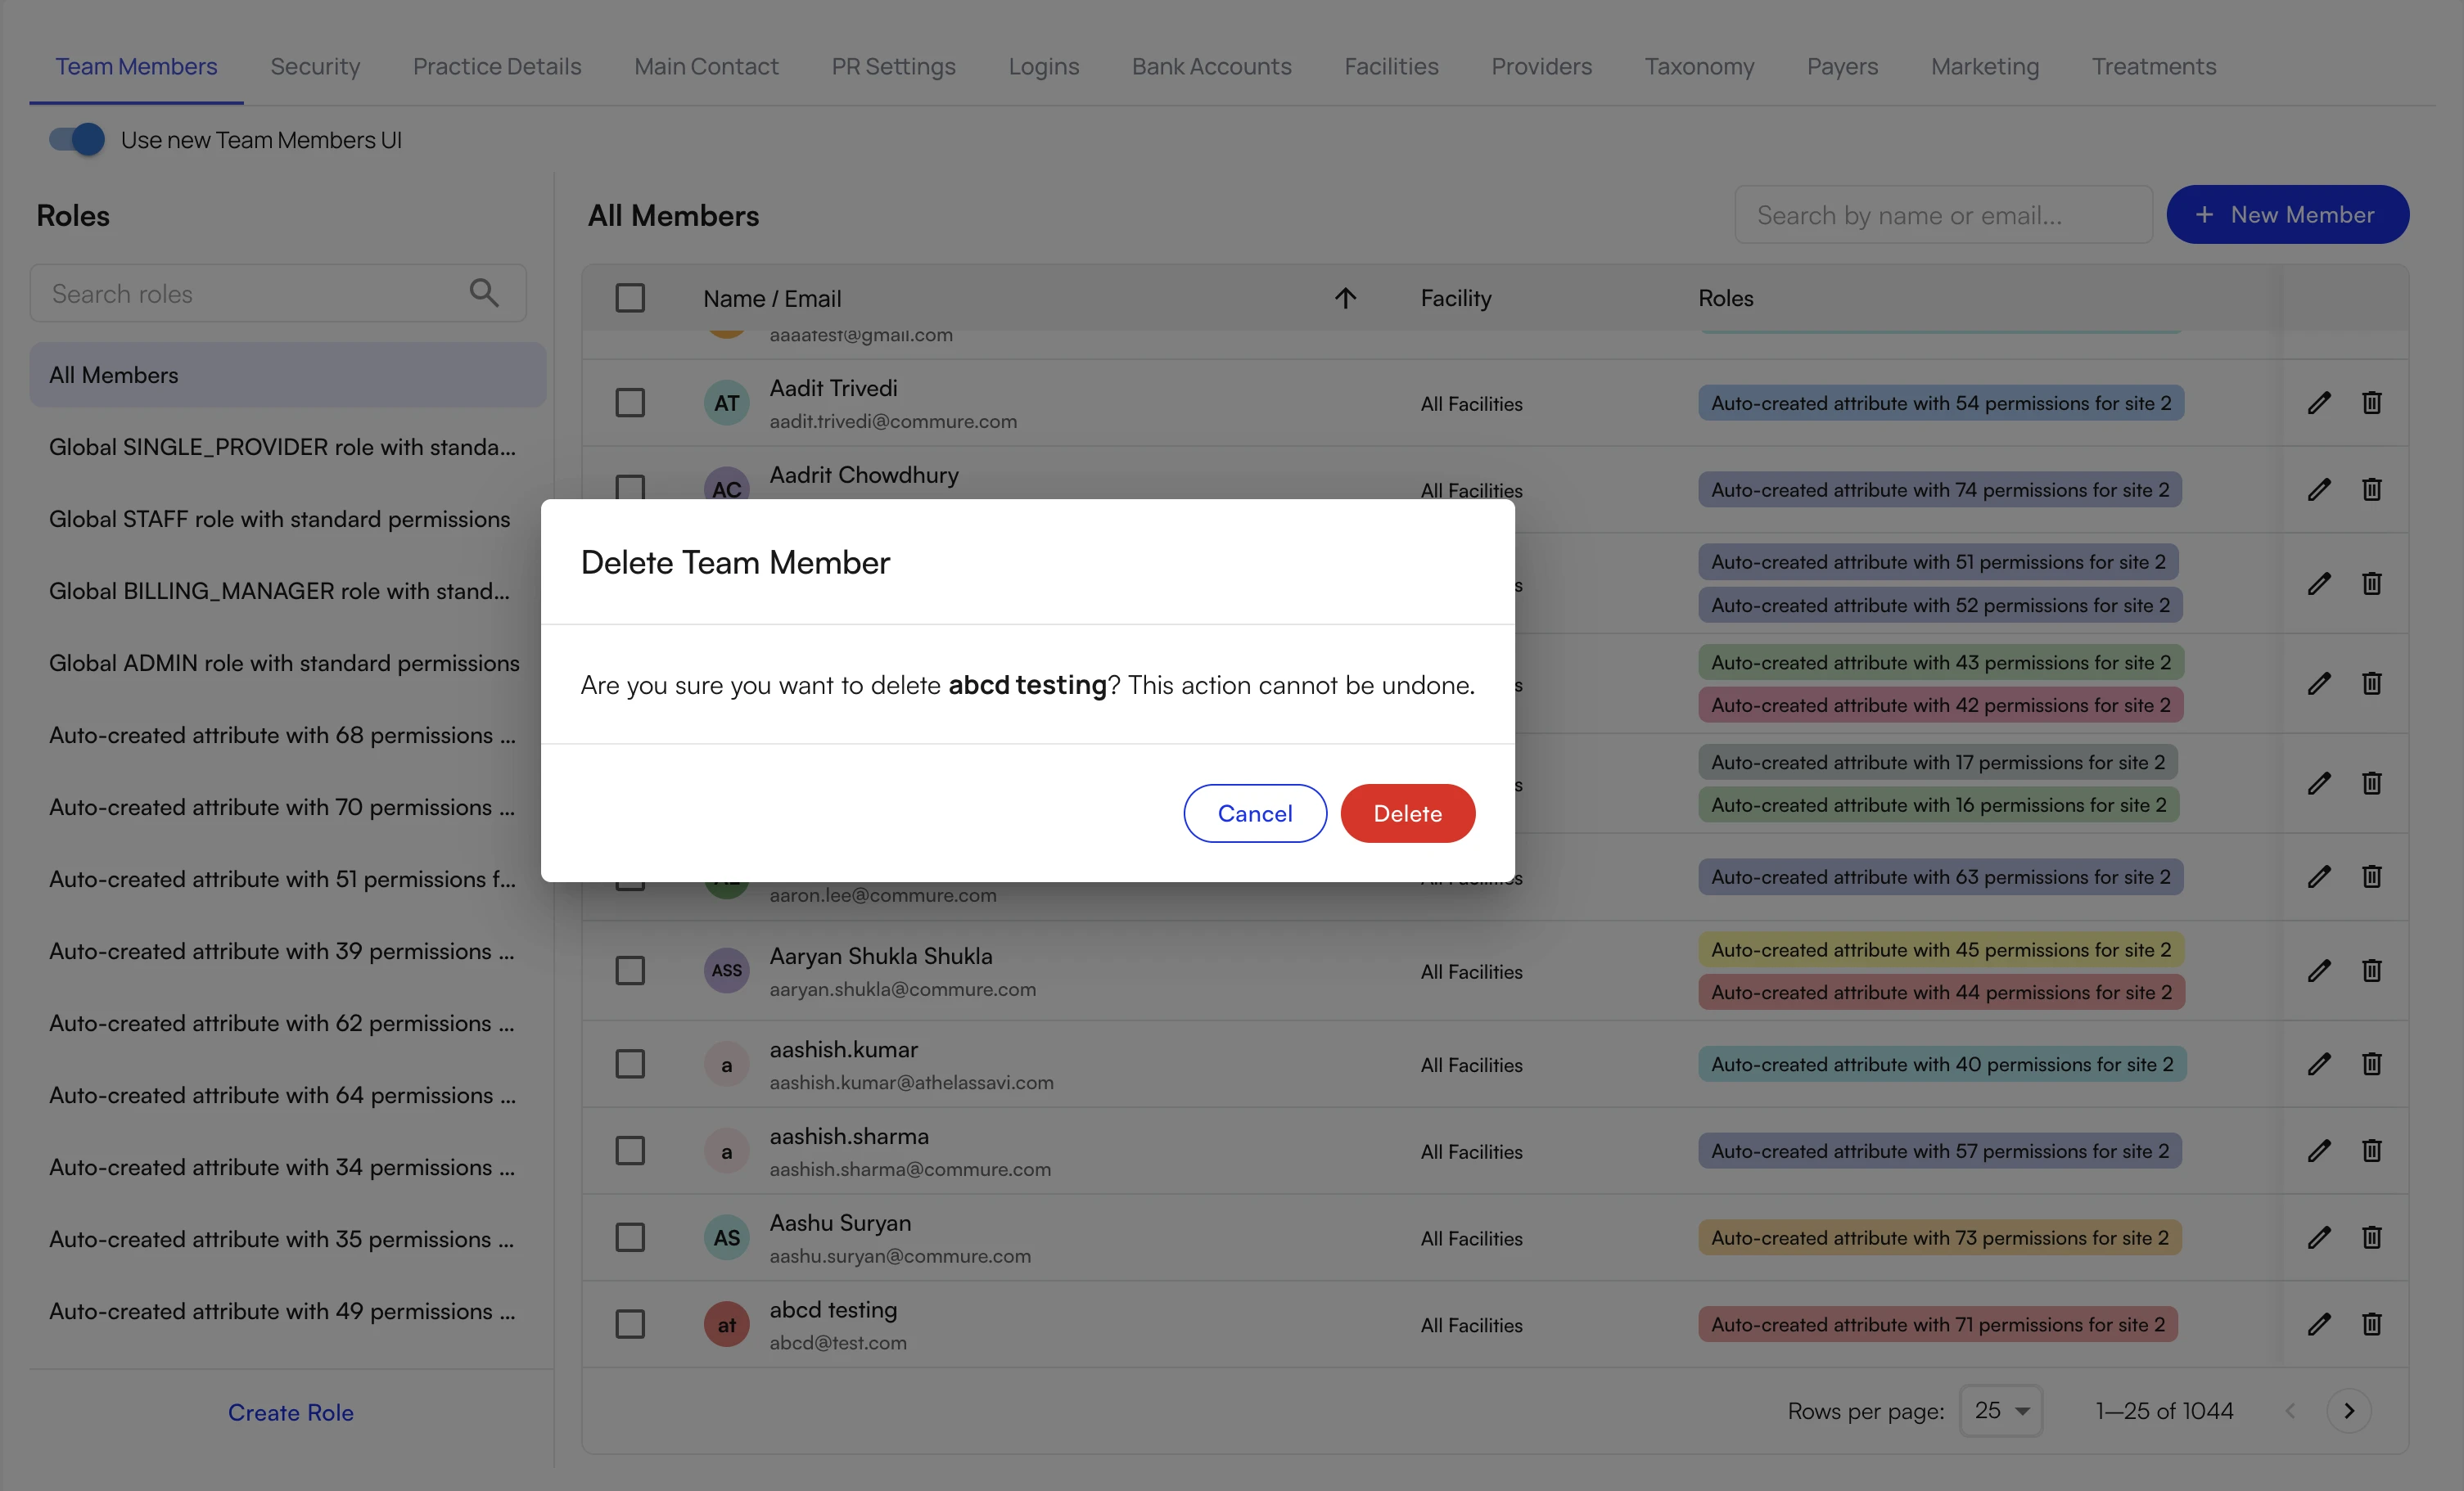Delete aashish.sharma with the trash icon

click(x=2371, y=1151)
